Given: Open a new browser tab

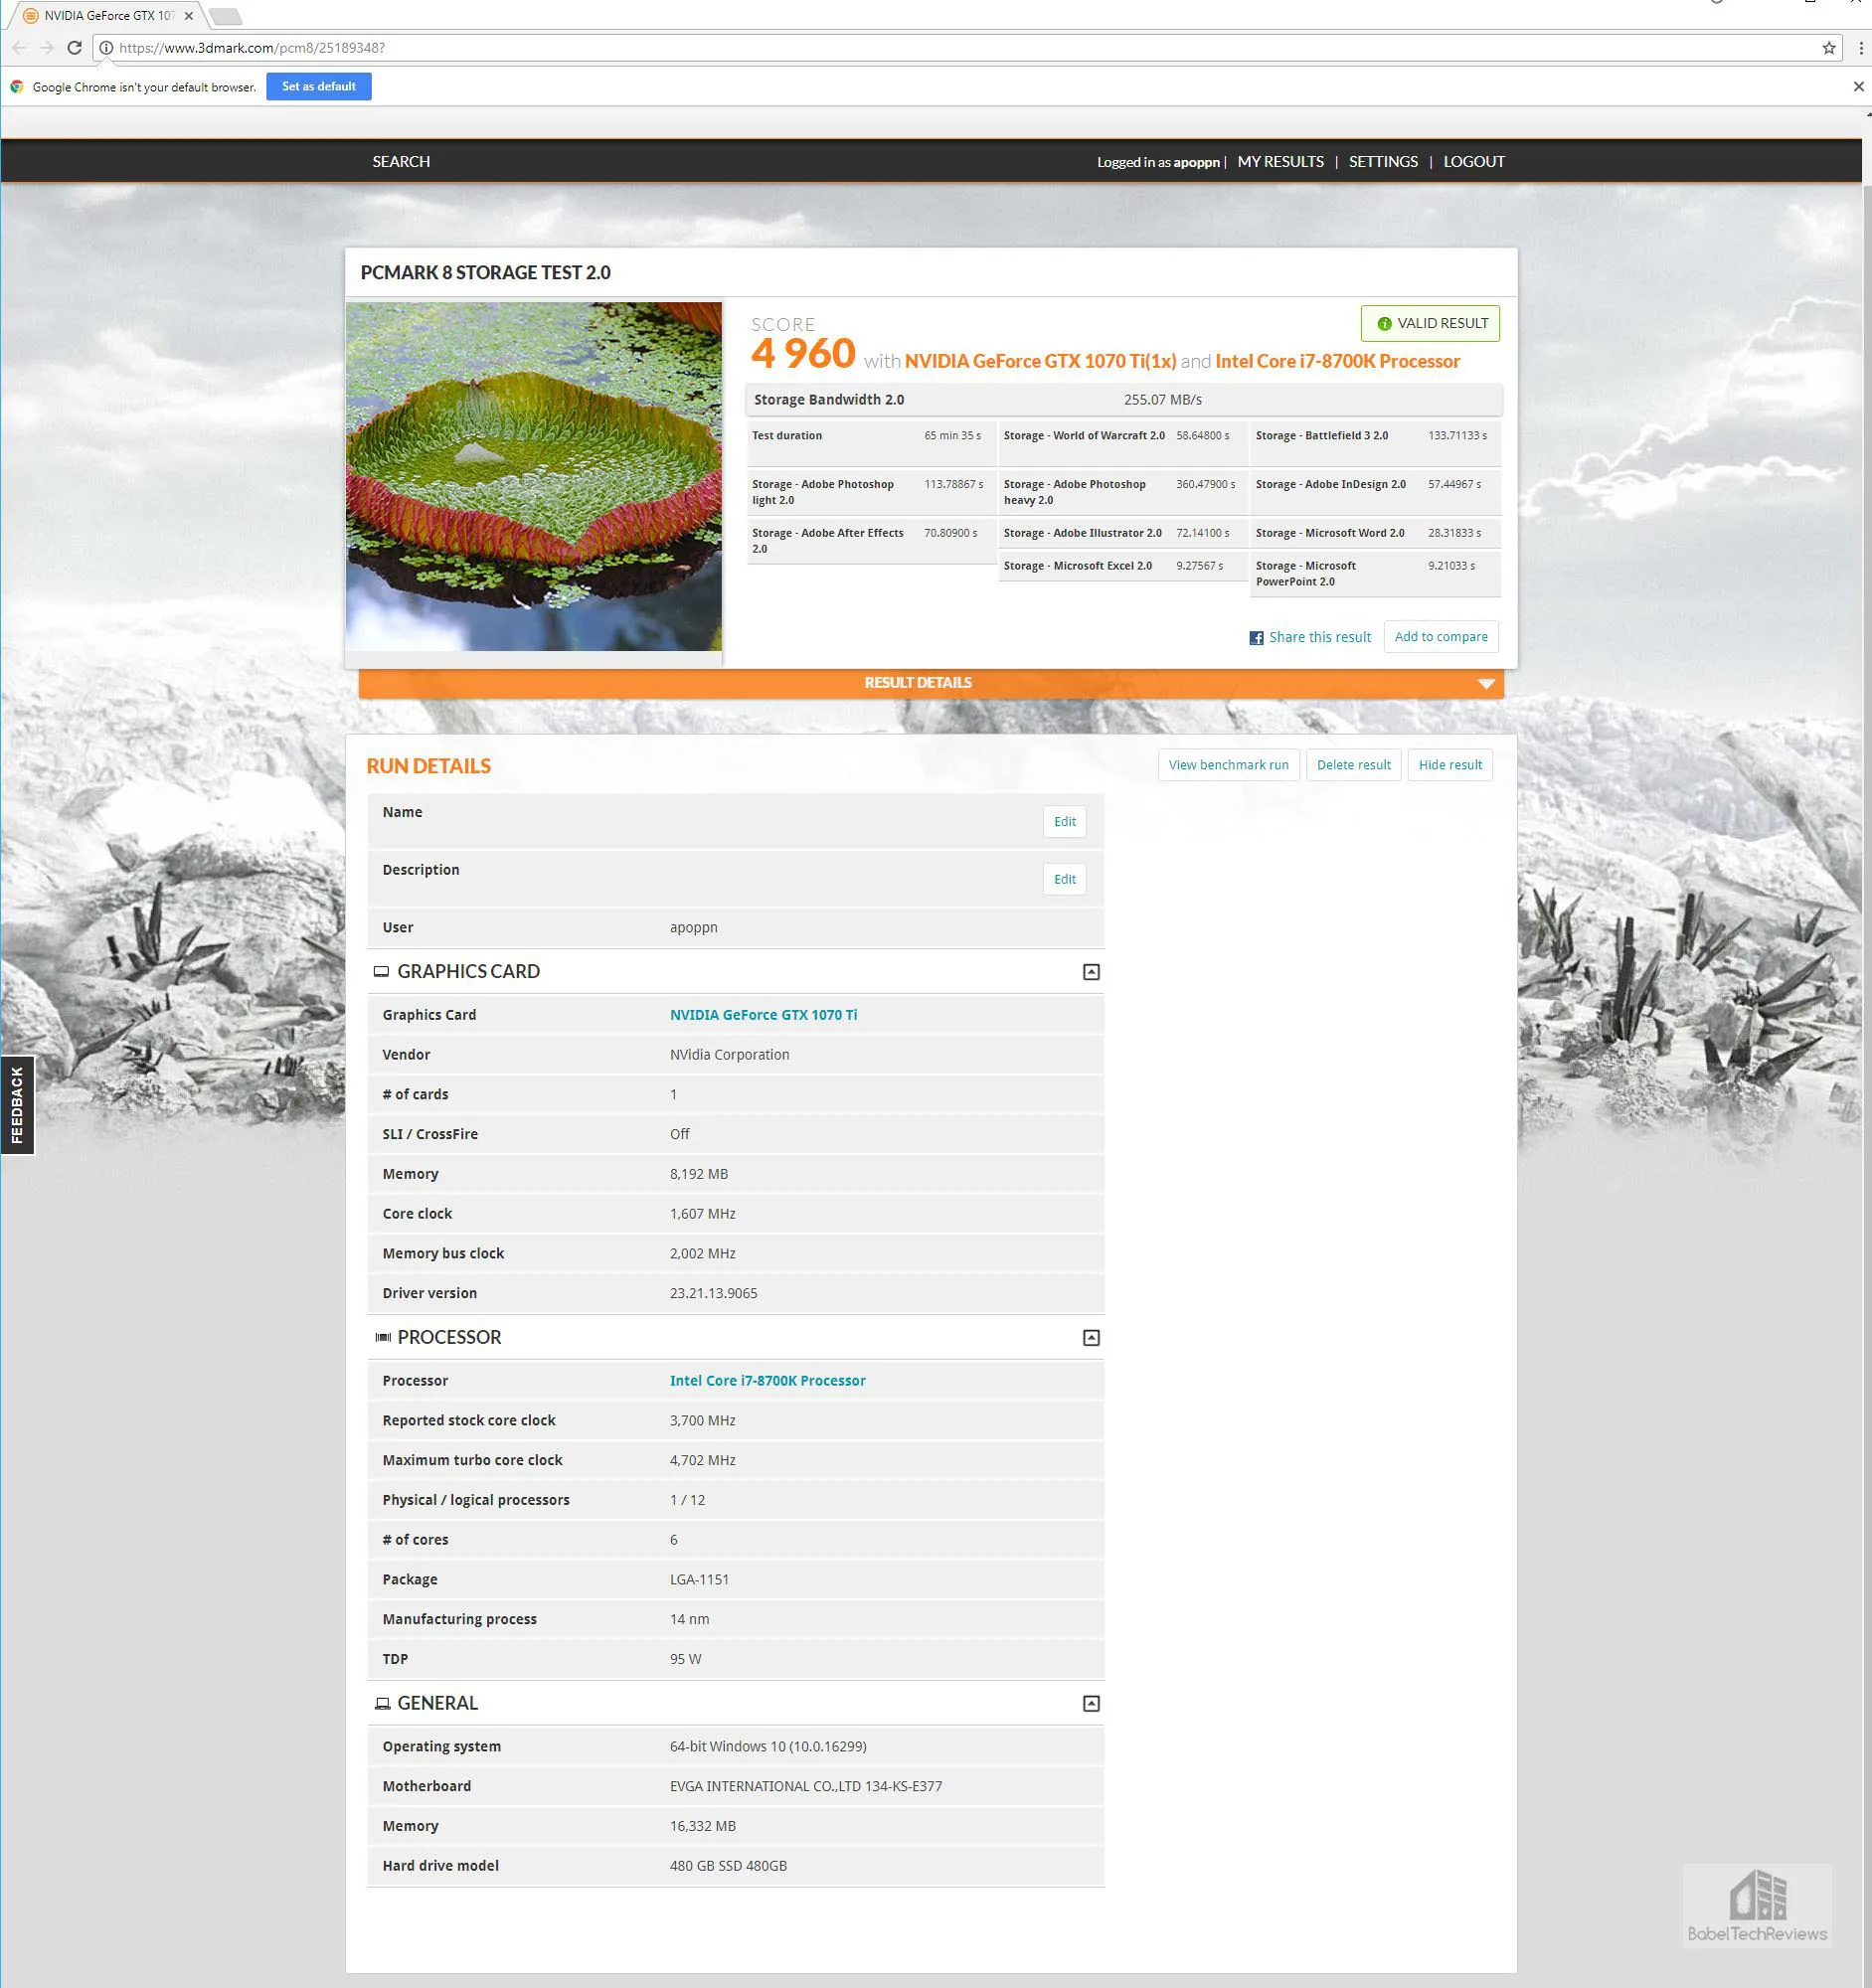Looking at the screenshot, I should pyautogui.click(x=226, y=16).
